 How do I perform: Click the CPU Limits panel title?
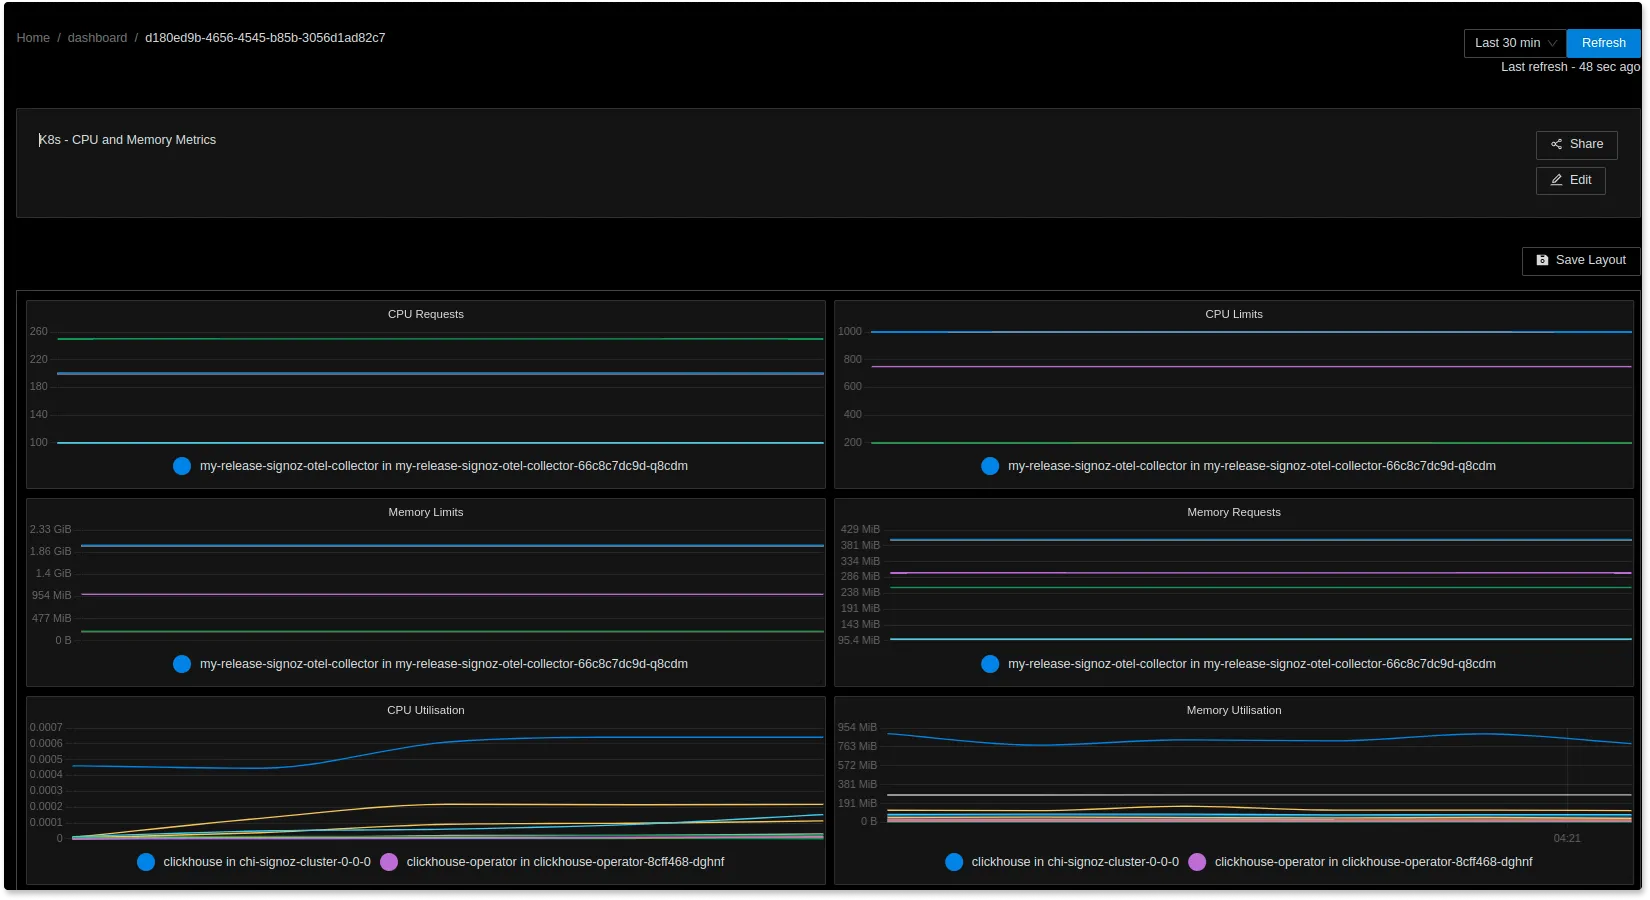[x=1233, y=314]
